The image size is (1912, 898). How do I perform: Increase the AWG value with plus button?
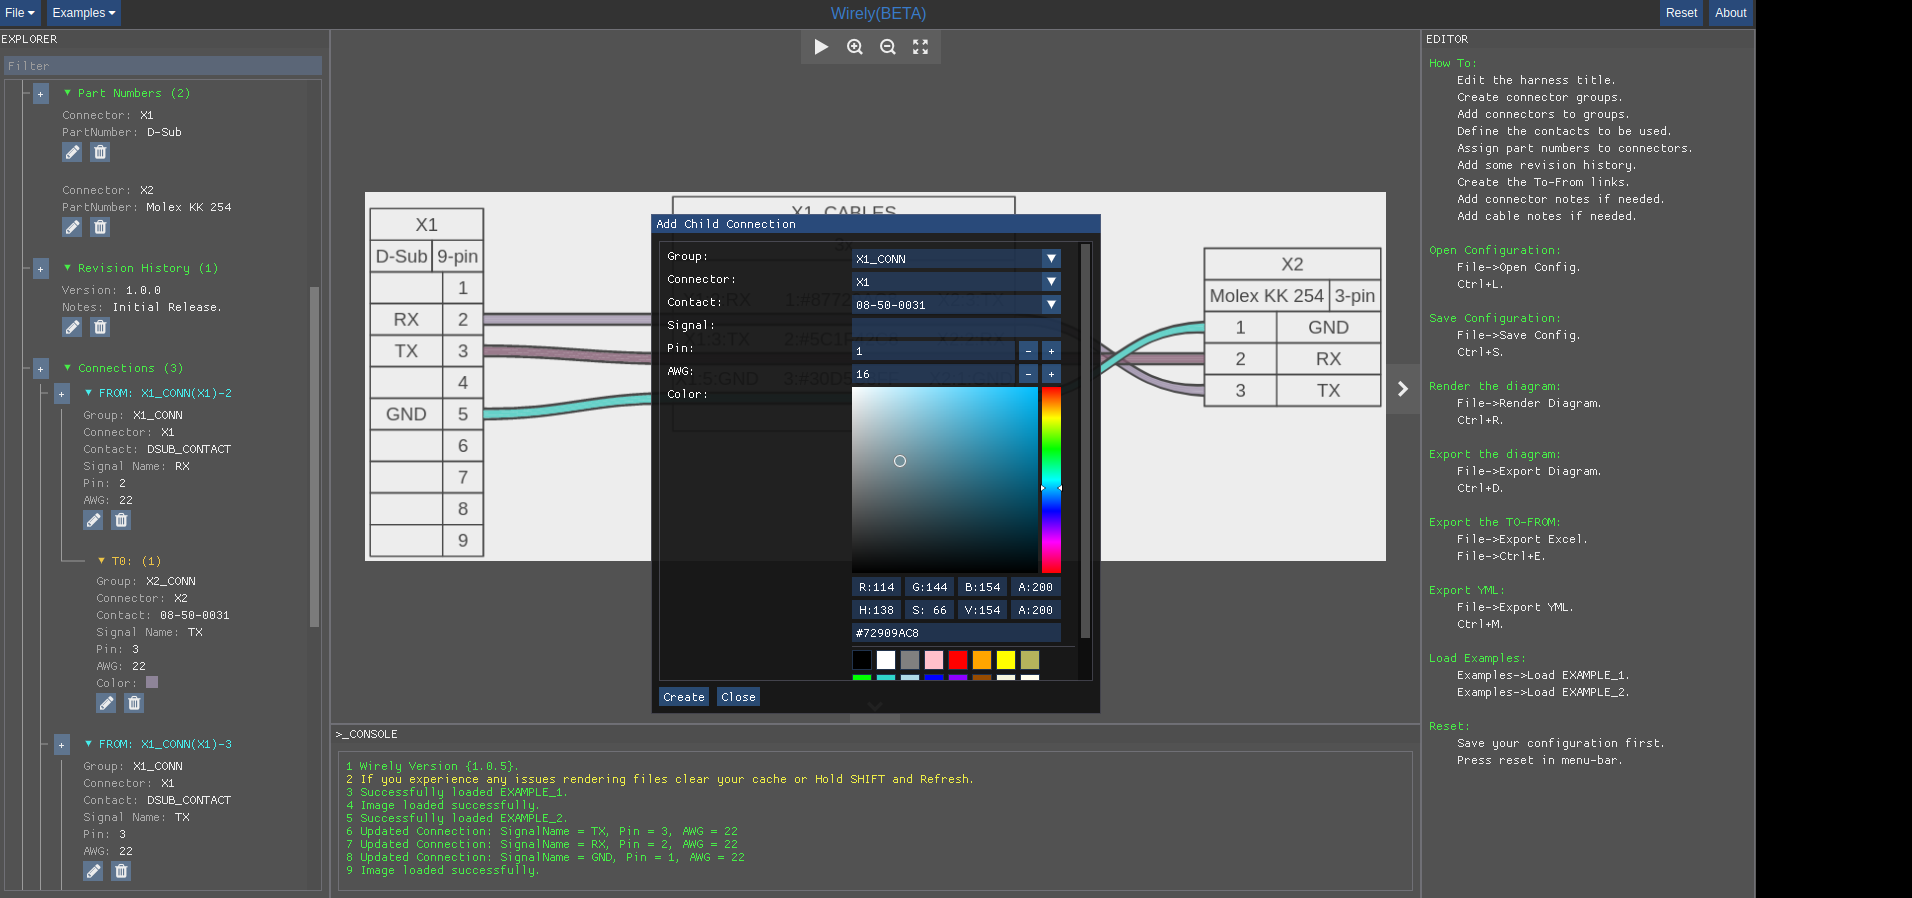pos(1051,373)
